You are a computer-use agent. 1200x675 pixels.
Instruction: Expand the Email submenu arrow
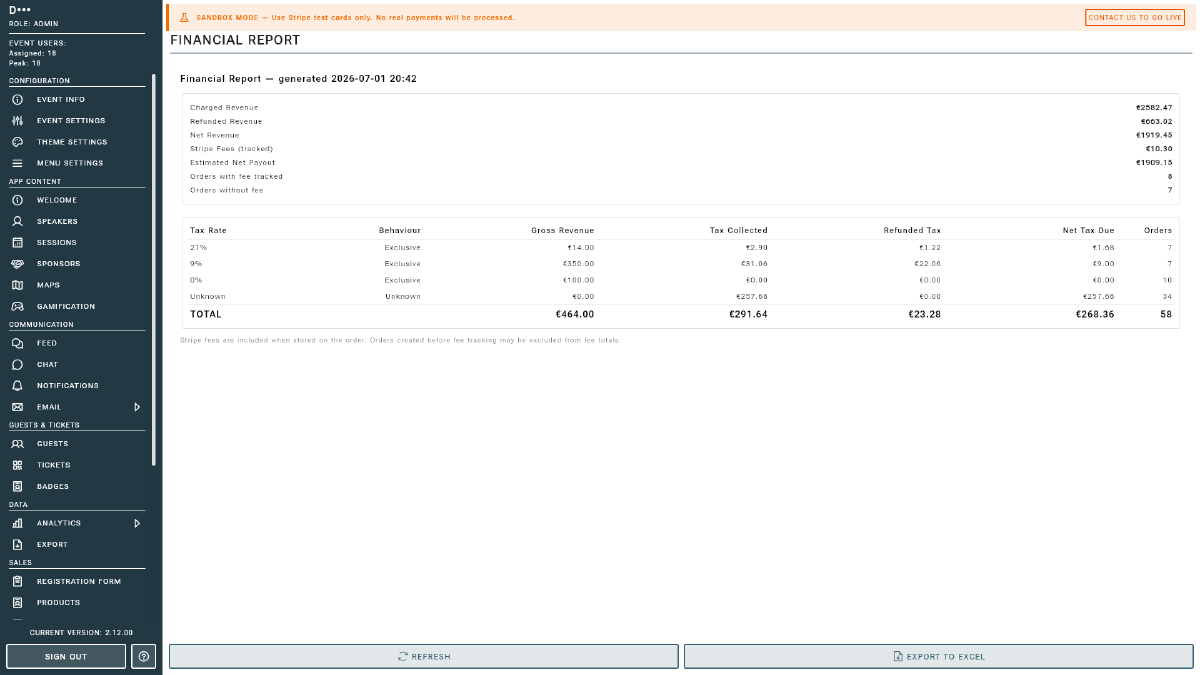coord(137,407)
